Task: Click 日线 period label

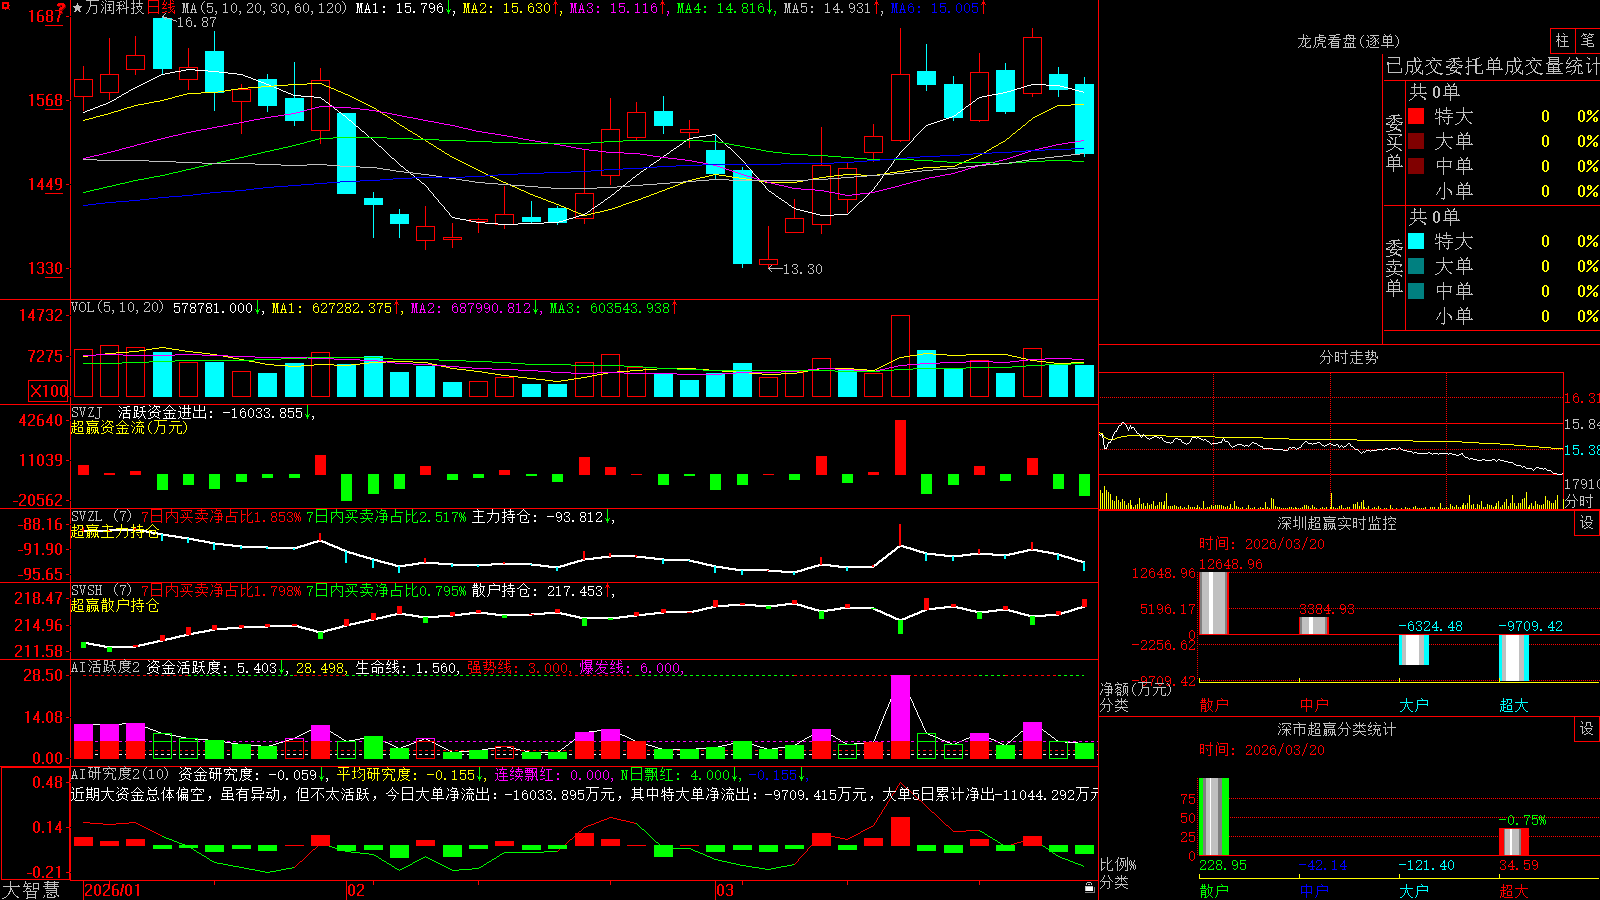Action: pyautogui.click(x=160, y=8)
